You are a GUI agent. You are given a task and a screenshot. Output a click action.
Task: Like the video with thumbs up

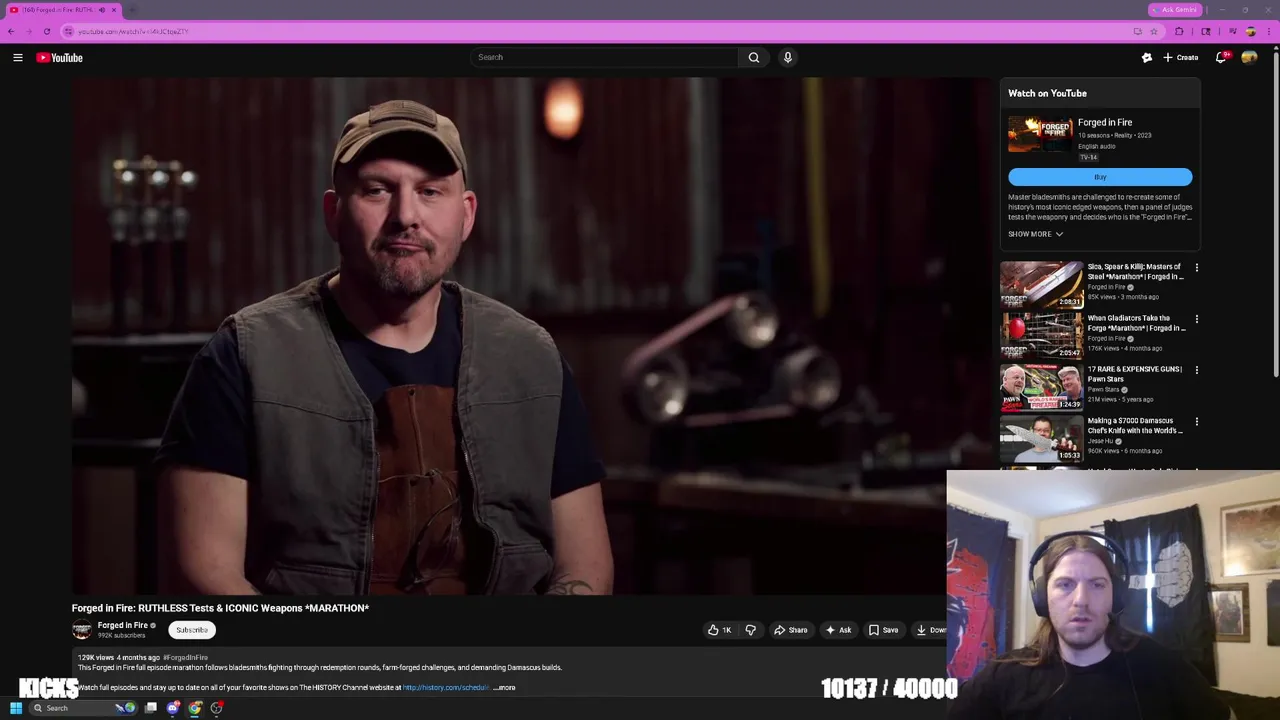[720, 630]
